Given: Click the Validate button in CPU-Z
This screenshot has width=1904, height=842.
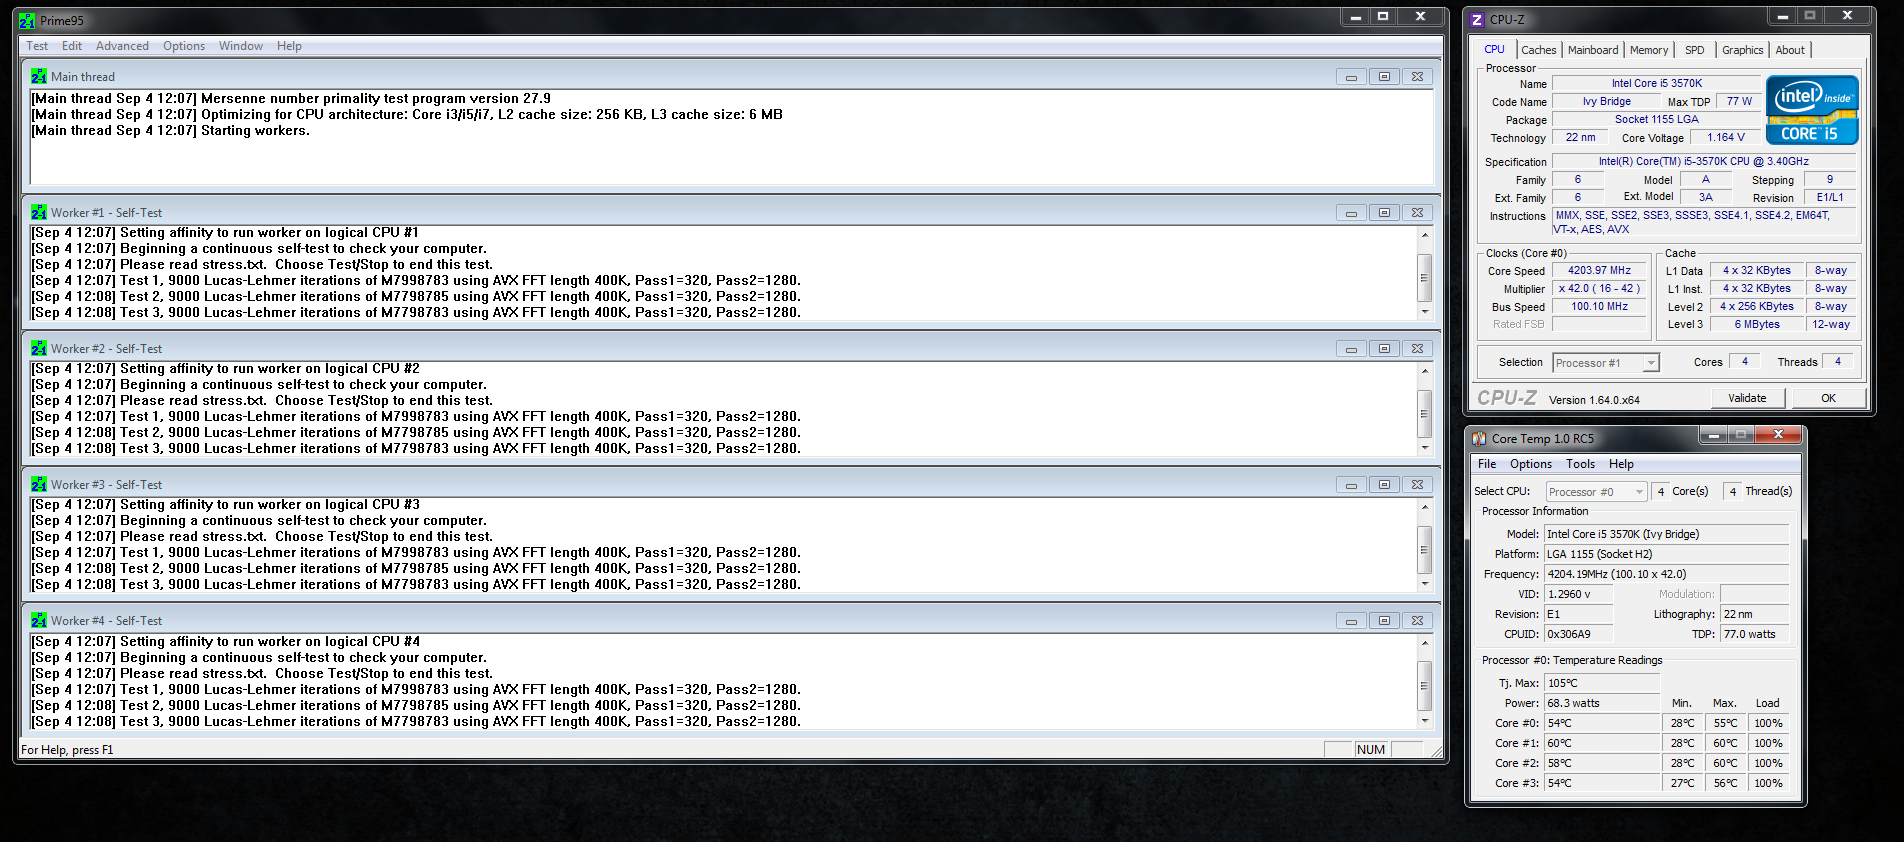Looking at the screenshot, I should click(x=1747, y=398).
